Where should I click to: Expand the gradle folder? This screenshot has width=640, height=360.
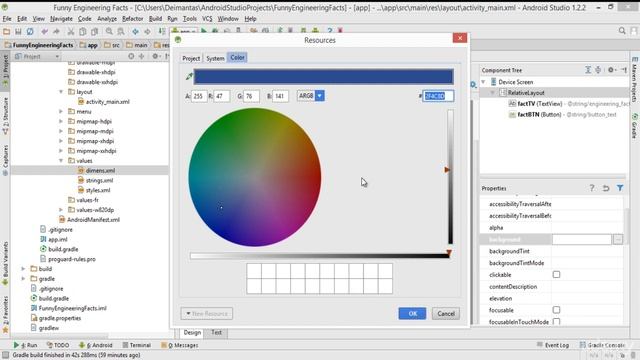pos(23,278)
